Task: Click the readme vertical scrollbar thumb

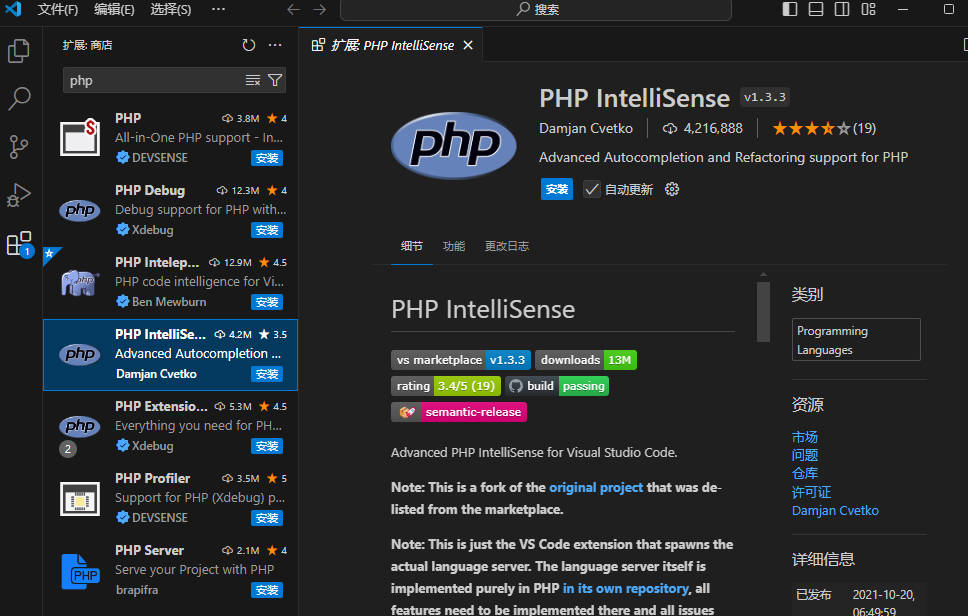Action: tap(764, 312)
